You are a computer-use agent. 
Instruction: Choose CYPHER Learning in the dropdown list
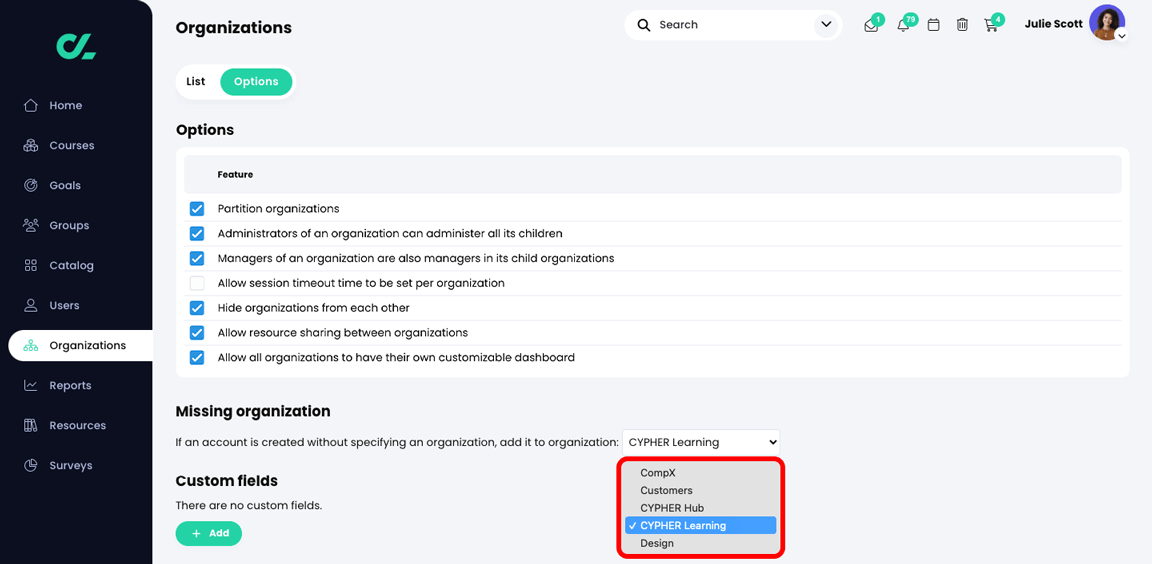click(701, 526)
